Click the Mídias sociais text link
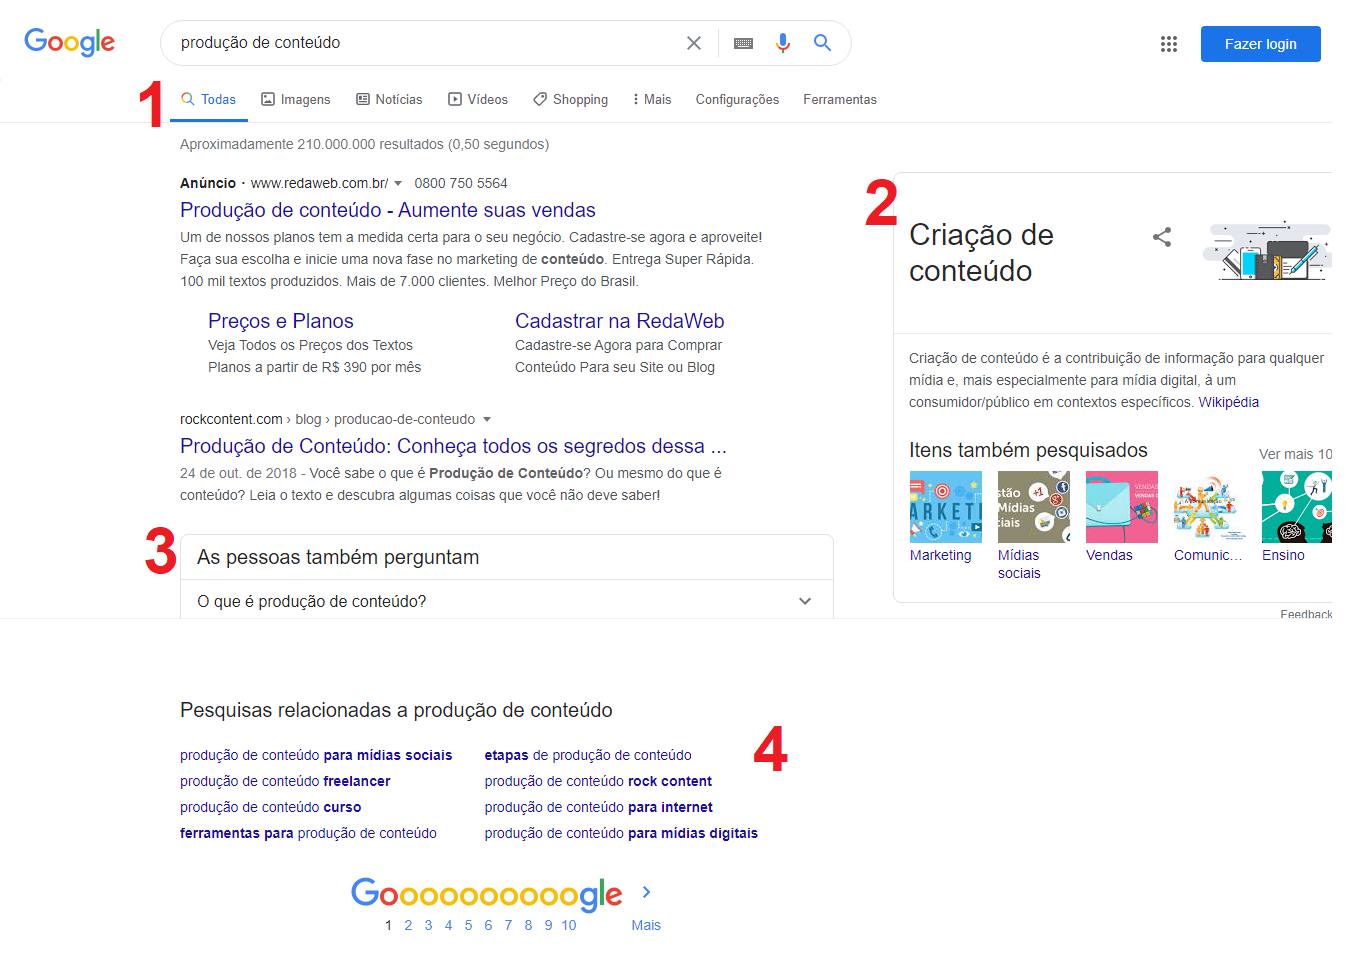Image resolution: width=1346 pixels, height=966 pixels. click(x=1019, y=564)
